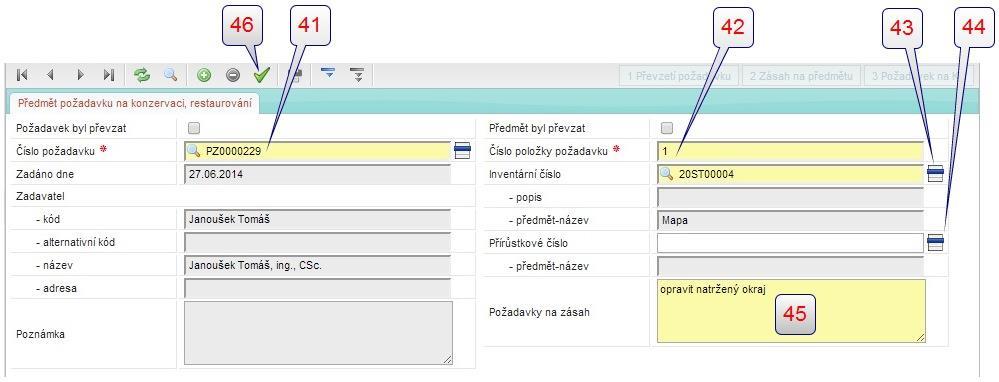
Task: Click the alternativní kód field
Action: click(317, 243)
